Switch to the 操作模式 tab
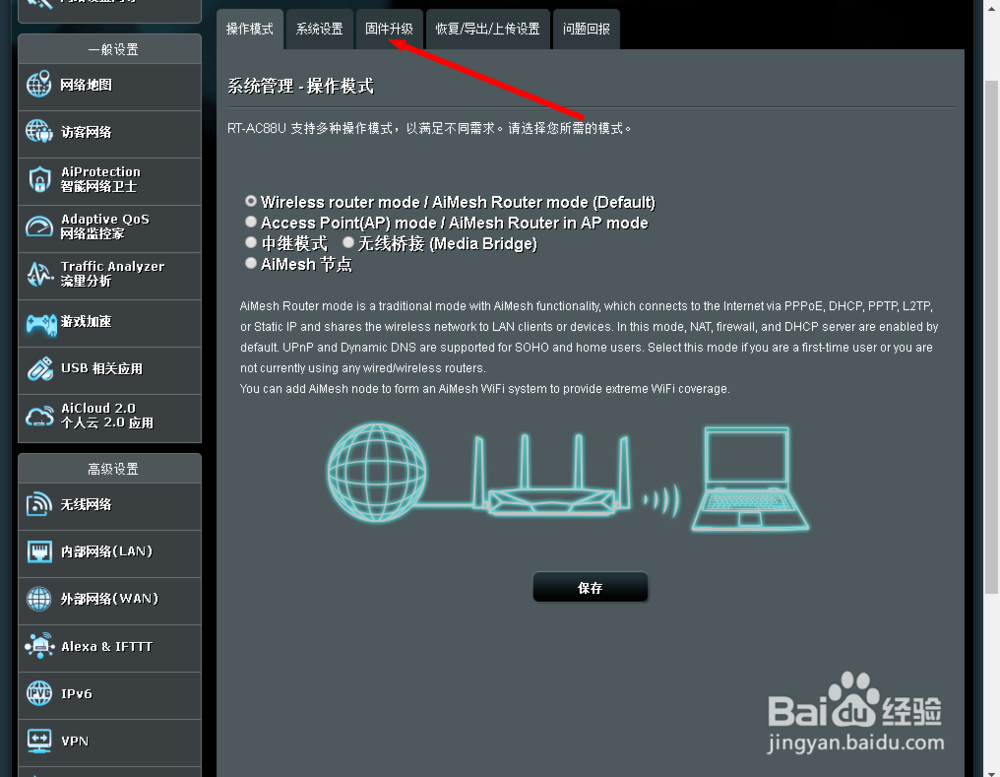The height and width of the screenshot is (777, 1000). (249, 29)
